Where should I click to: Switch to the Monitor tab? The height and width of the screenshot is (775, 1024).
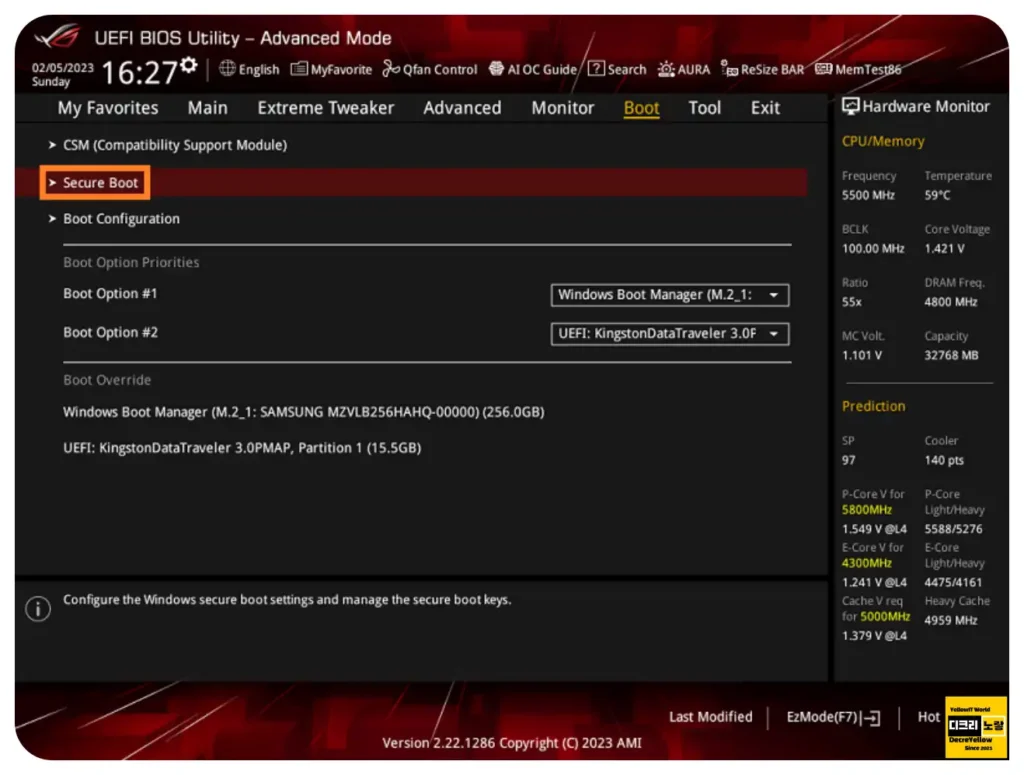[562, 108]
